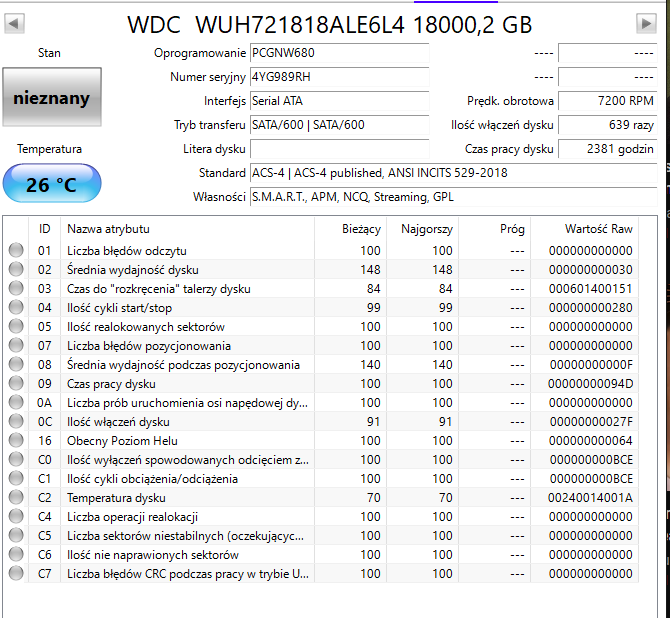Image resolution: width=670 pixels, height=618 pixels.
Task: Click status circle for attribute C6
Action: point(16,554)
